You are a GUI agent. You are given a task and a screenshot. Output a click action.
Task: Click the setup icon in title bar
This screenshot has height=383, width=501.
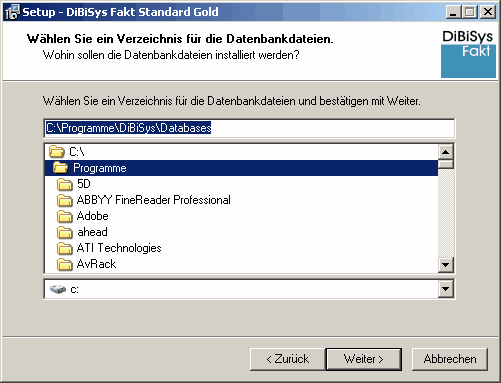click(13, 12)
